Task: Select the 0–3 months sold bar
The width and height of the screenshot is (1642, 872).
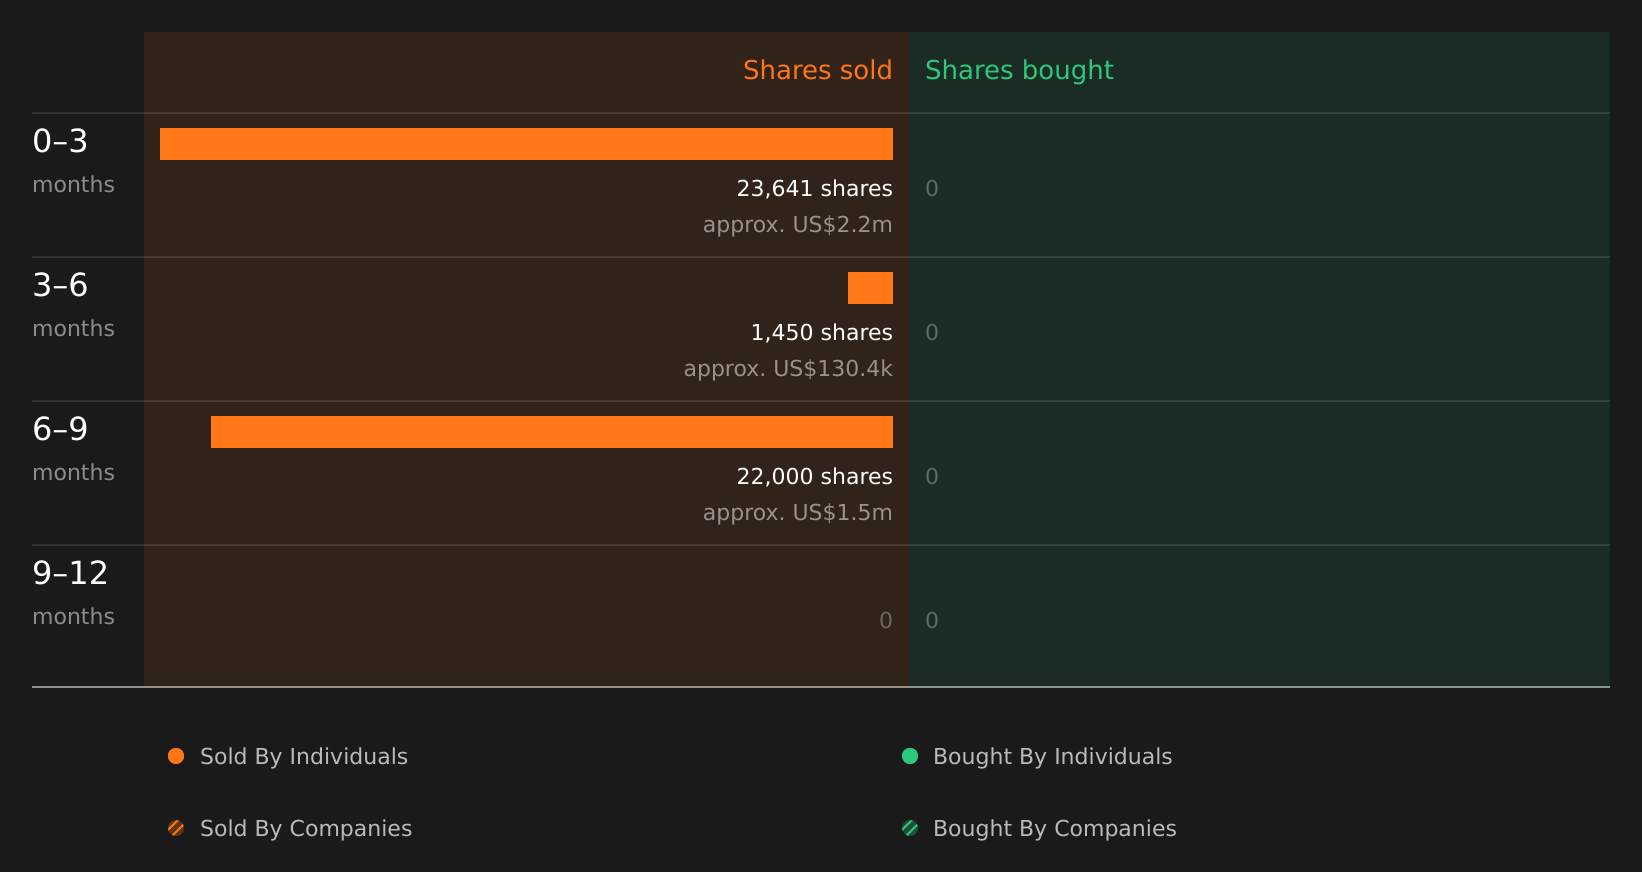Action: click(x=526, y=144)
